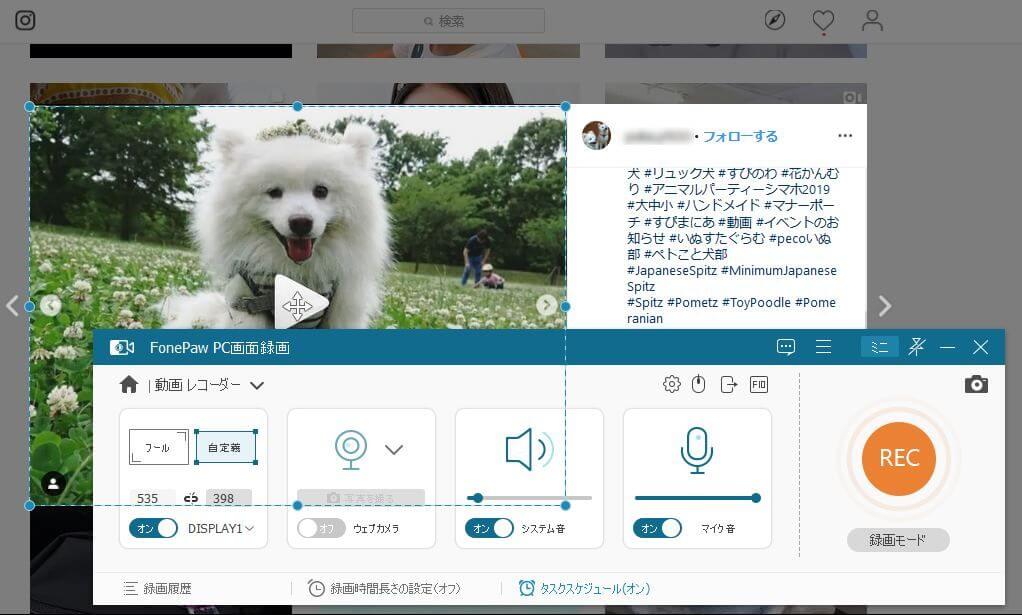Click the system sound speaker icon
Screen dimensions: 1022x615
click(x=529, y=449)
